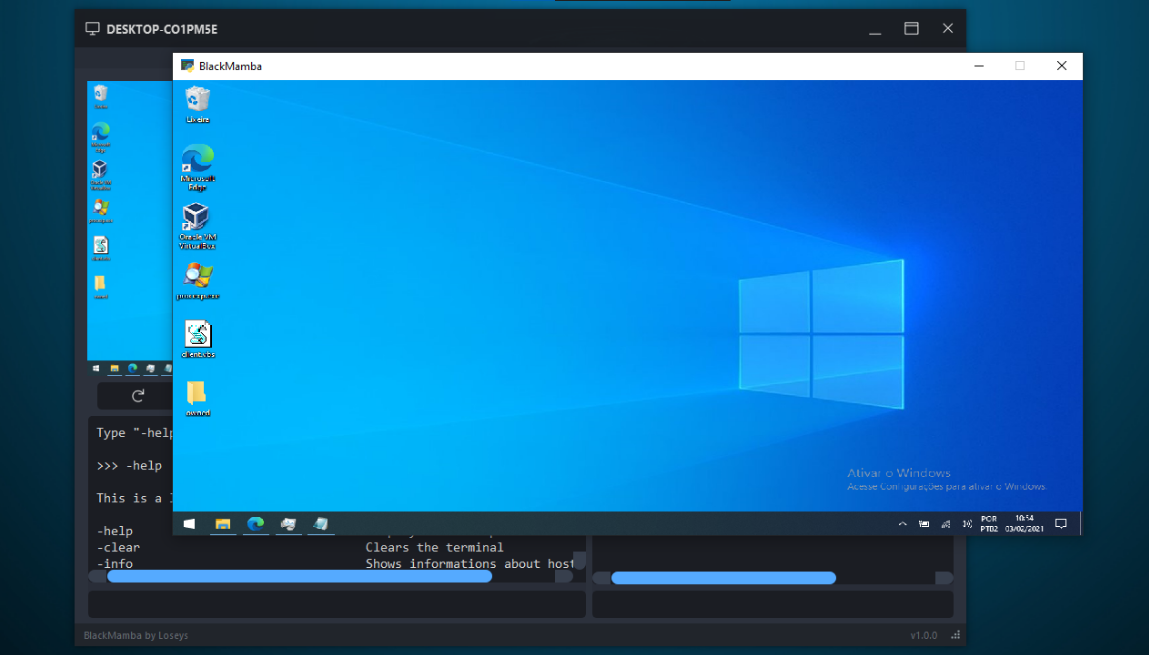1149x655 pixels.
Task: Focus the right bottom input field
Action: click(772, 604)
